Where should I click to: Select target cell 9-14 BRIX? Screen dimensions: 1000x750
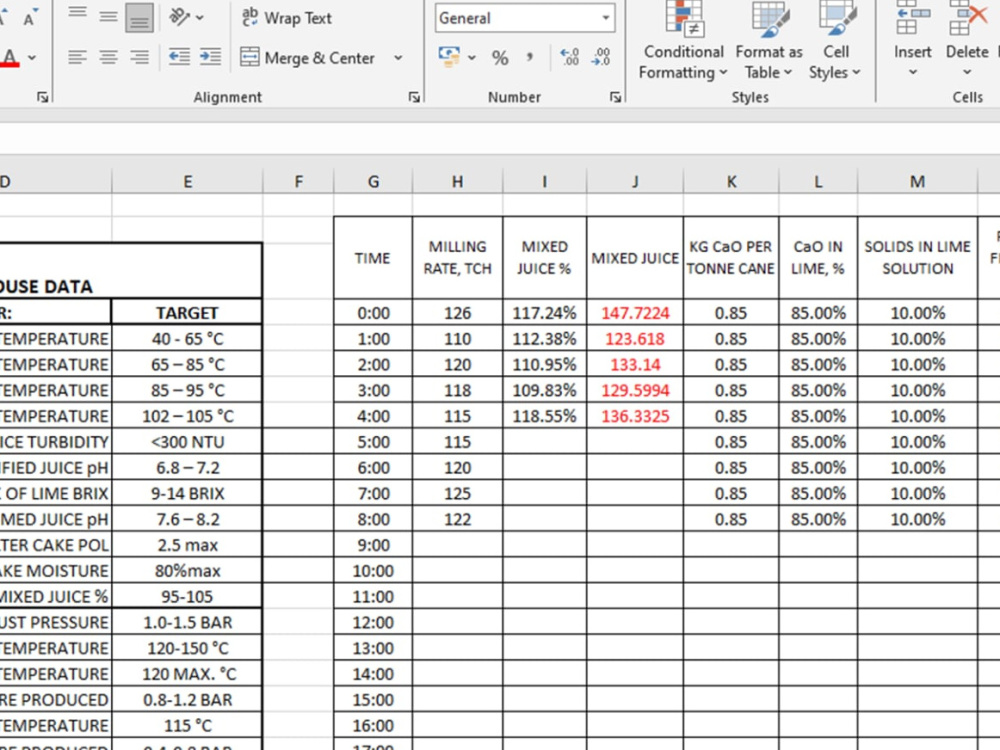click(187, 494)
